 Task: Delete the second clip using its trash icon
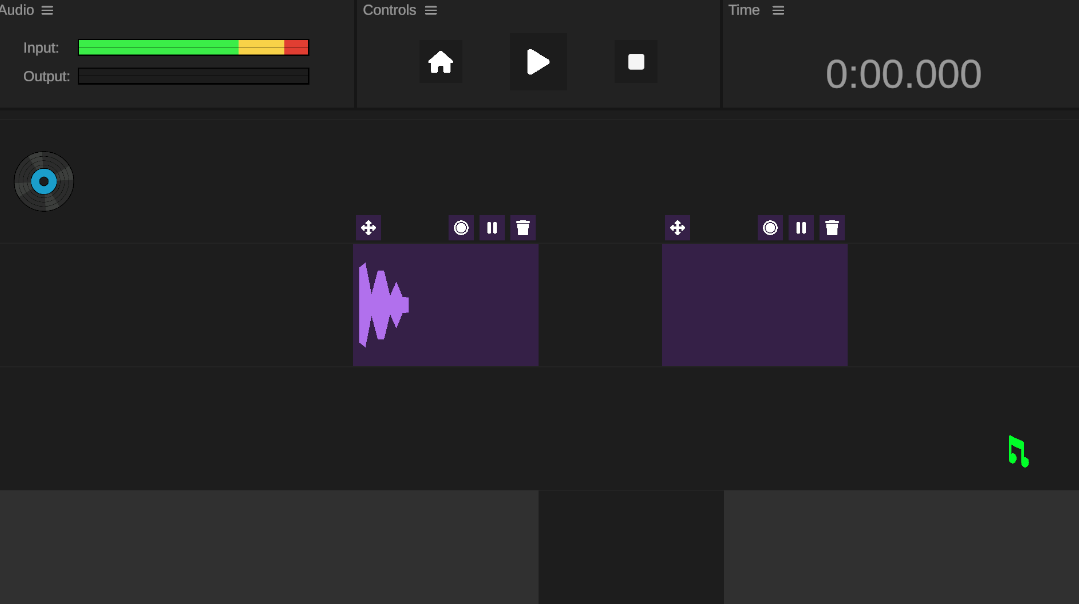(x=832, y=228)
